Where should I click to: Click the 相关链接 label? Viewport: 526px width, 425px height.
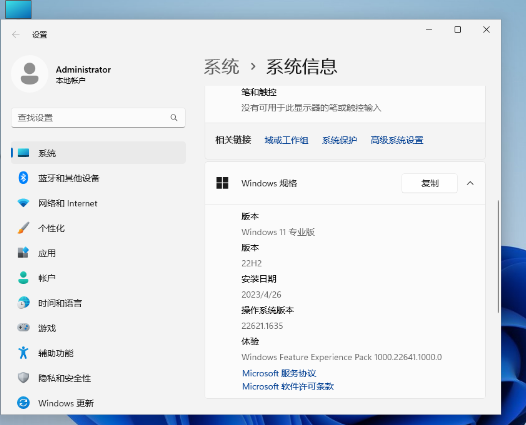click(x=233, y=140)
